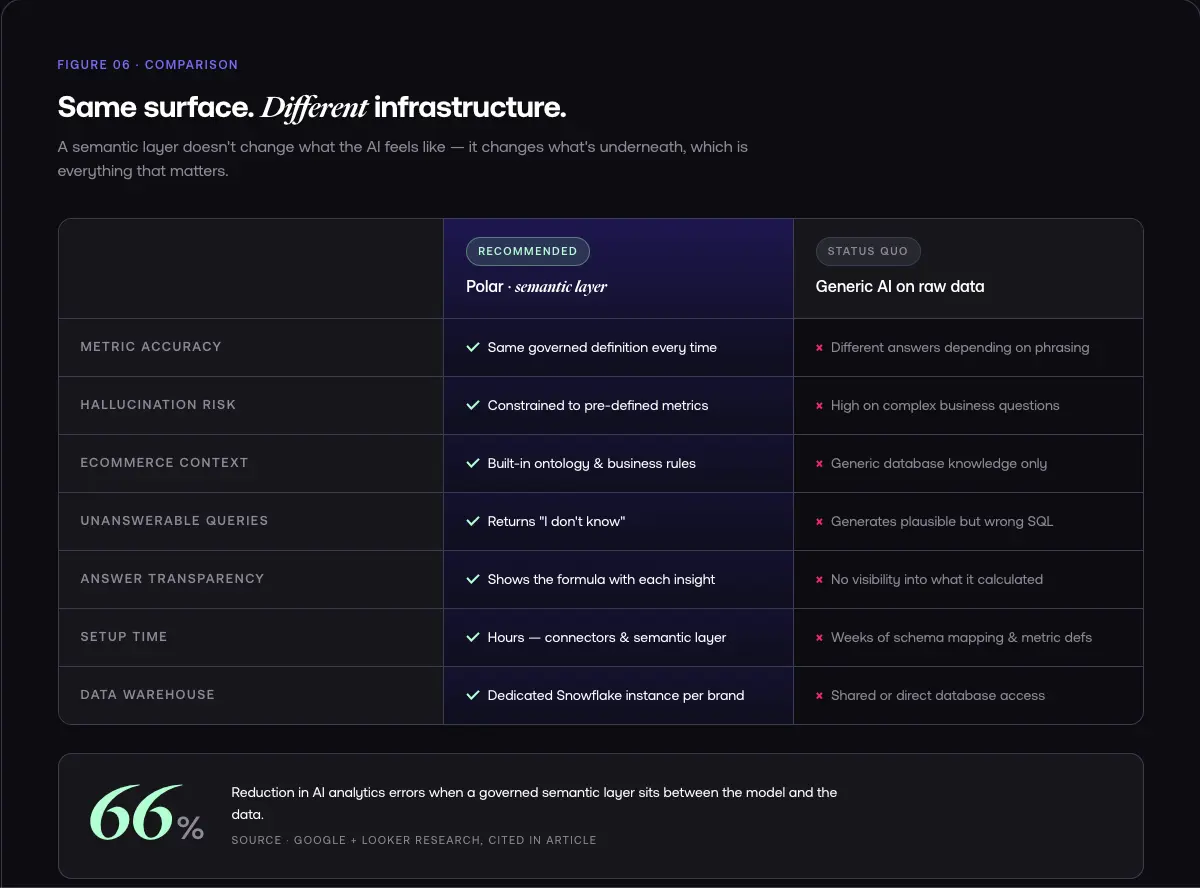Click the STATUS QUO badge
The height and width of the screenshot is (888, 1200).
pos(868,251)
